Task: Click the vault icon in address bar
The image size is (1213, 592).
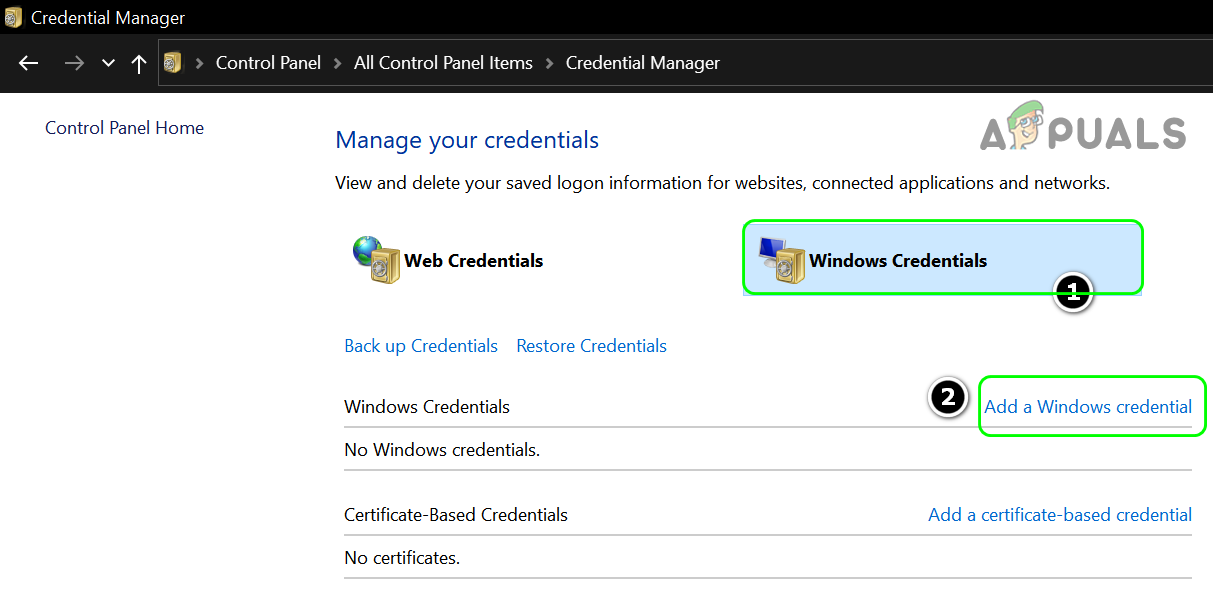Action: coord(173,63)
